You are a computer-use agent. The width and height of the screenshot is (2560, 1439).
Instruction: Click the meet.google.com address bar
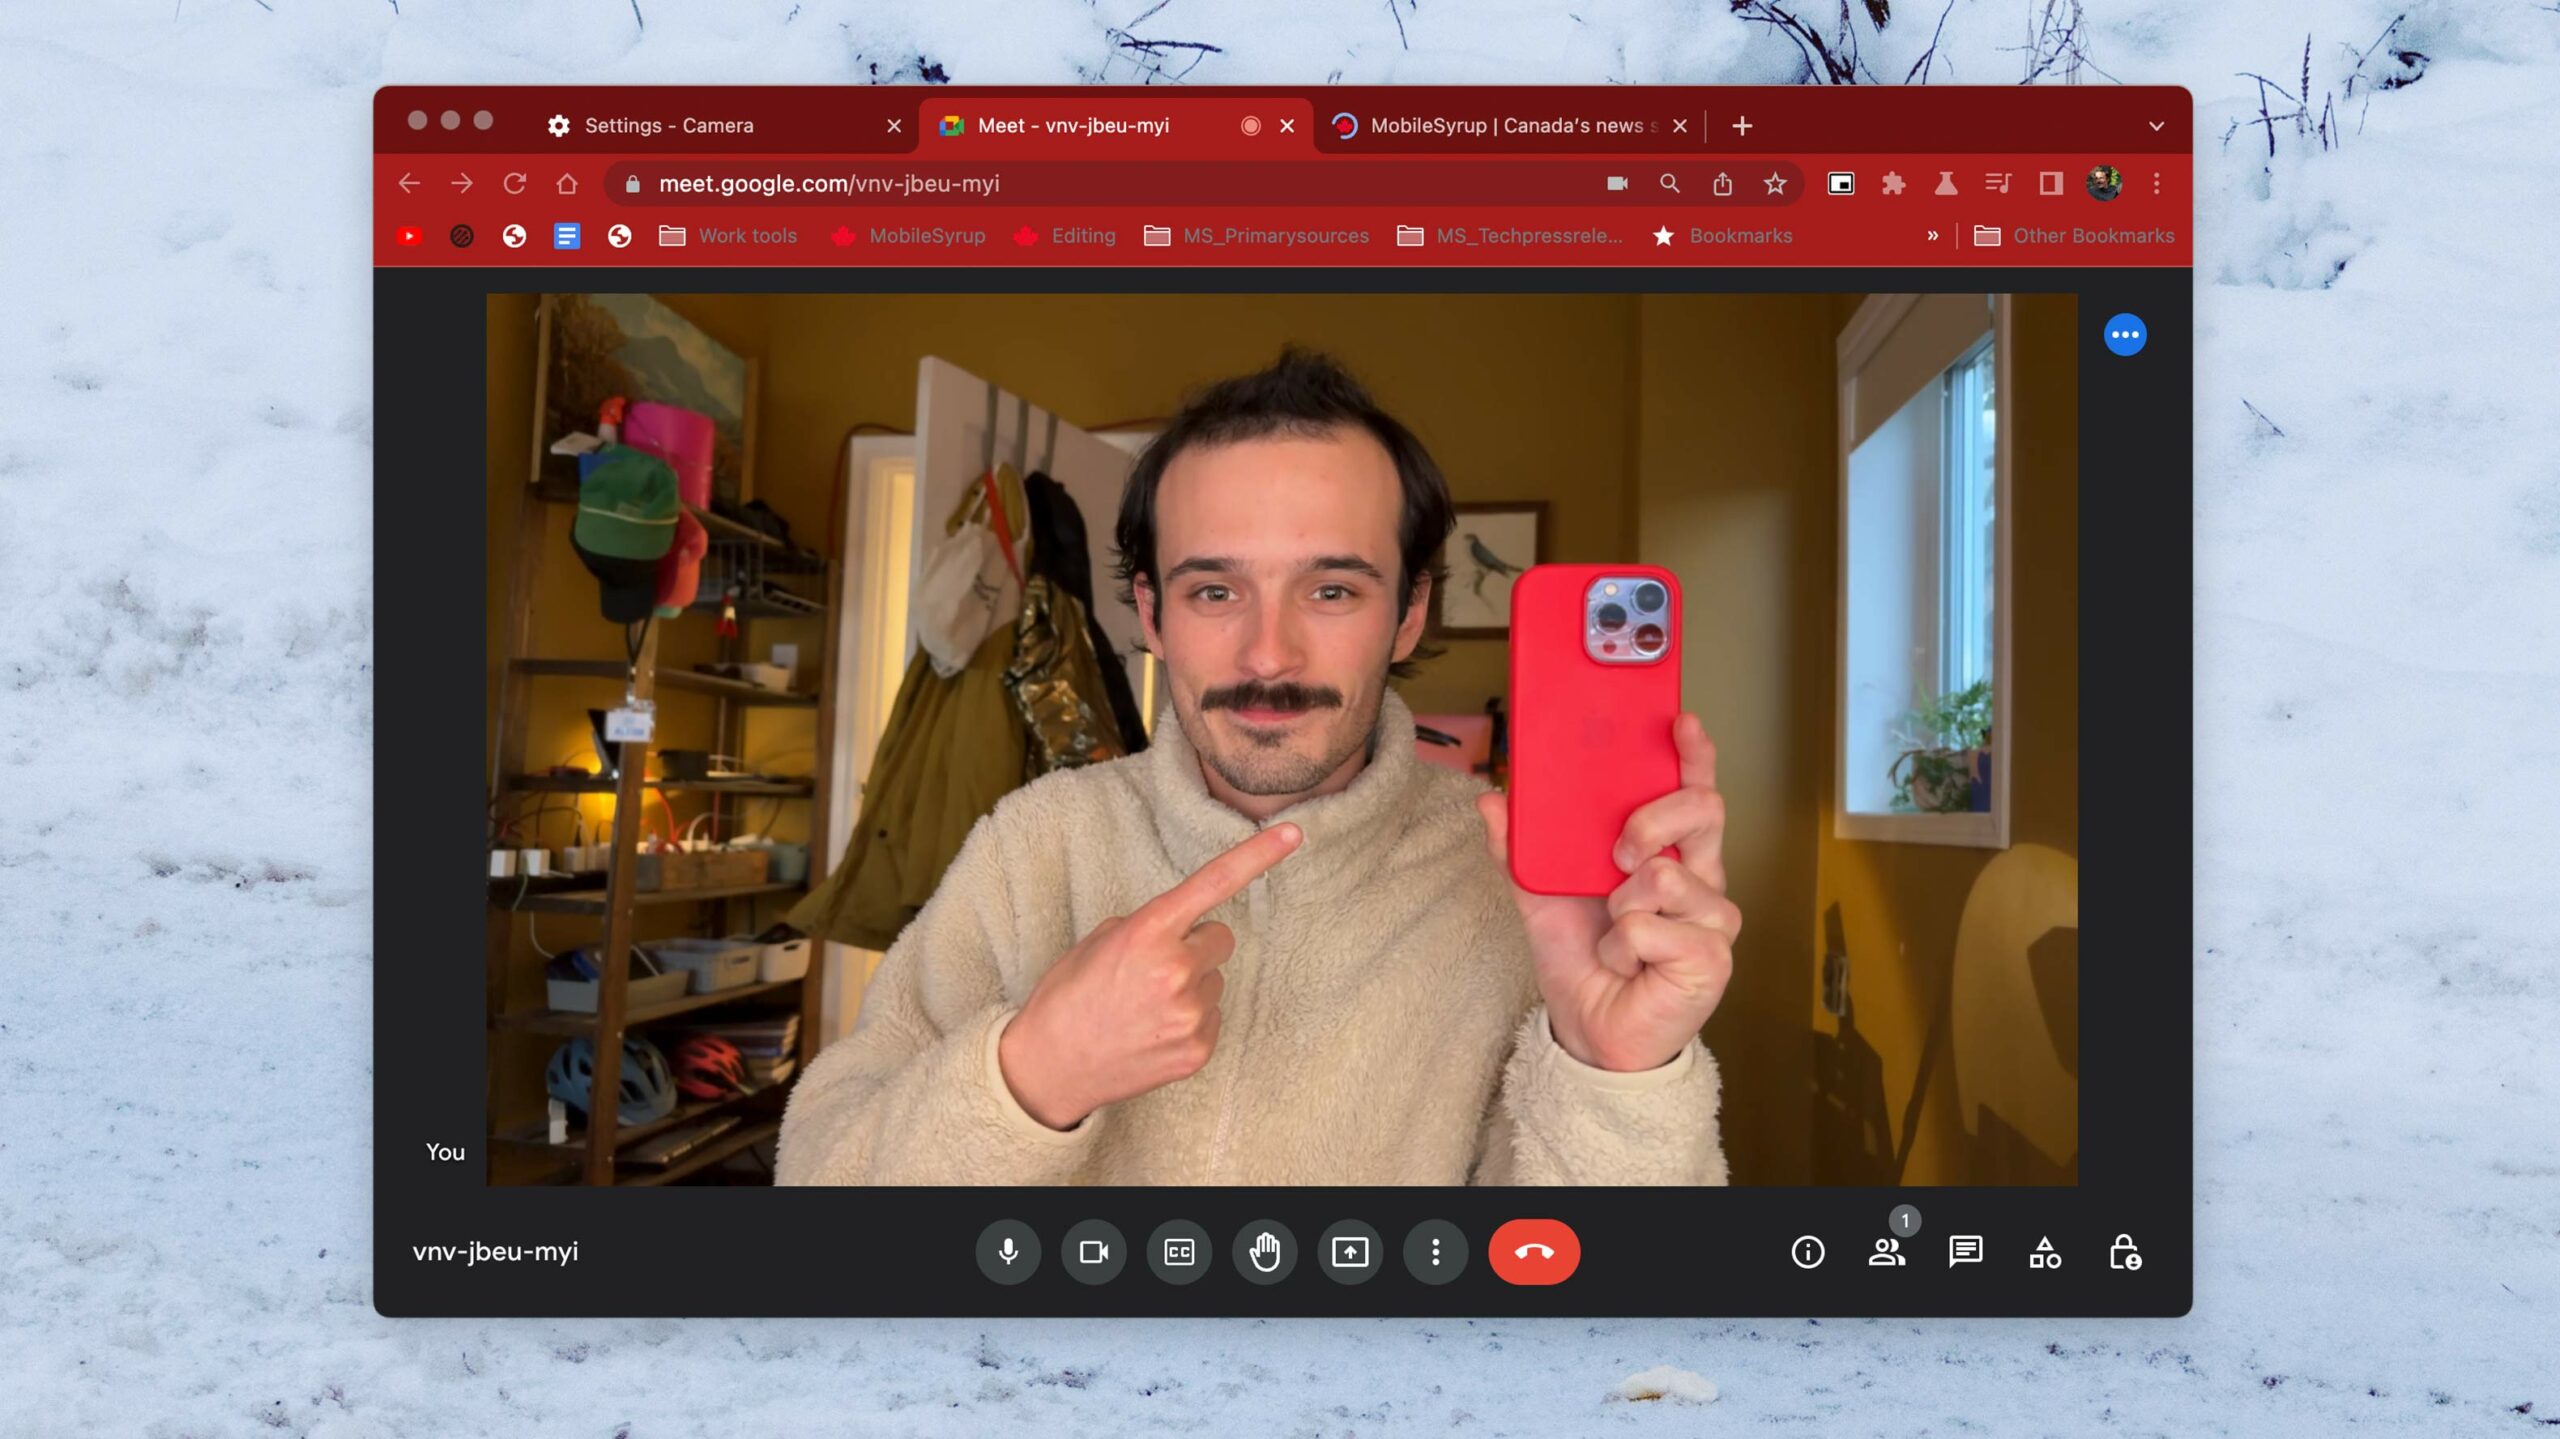(x=1100, y=183)
